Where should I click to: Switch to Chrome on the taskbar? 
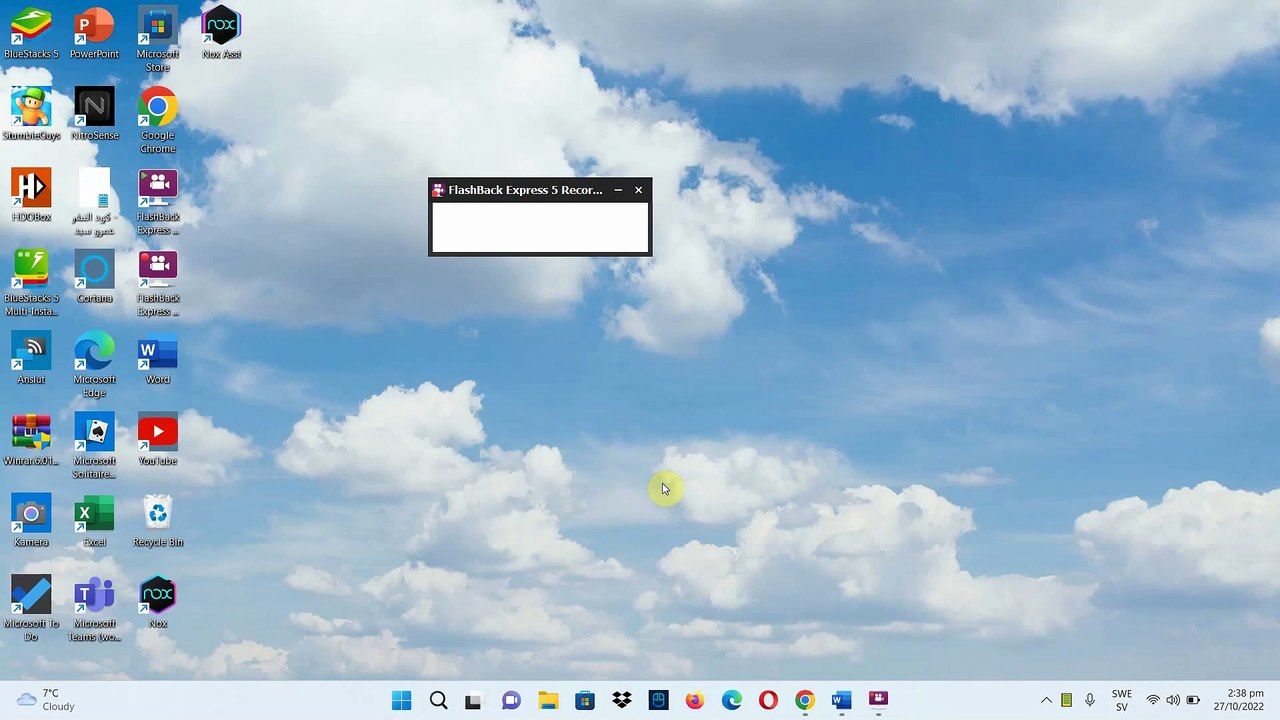(x=805, y=700)
